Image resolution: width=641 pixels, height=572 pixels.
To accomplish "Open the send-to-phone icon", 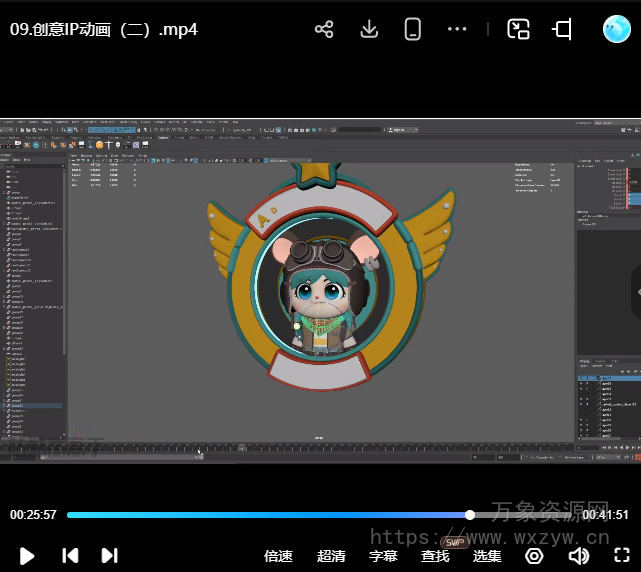I will [x=413, y=29].
